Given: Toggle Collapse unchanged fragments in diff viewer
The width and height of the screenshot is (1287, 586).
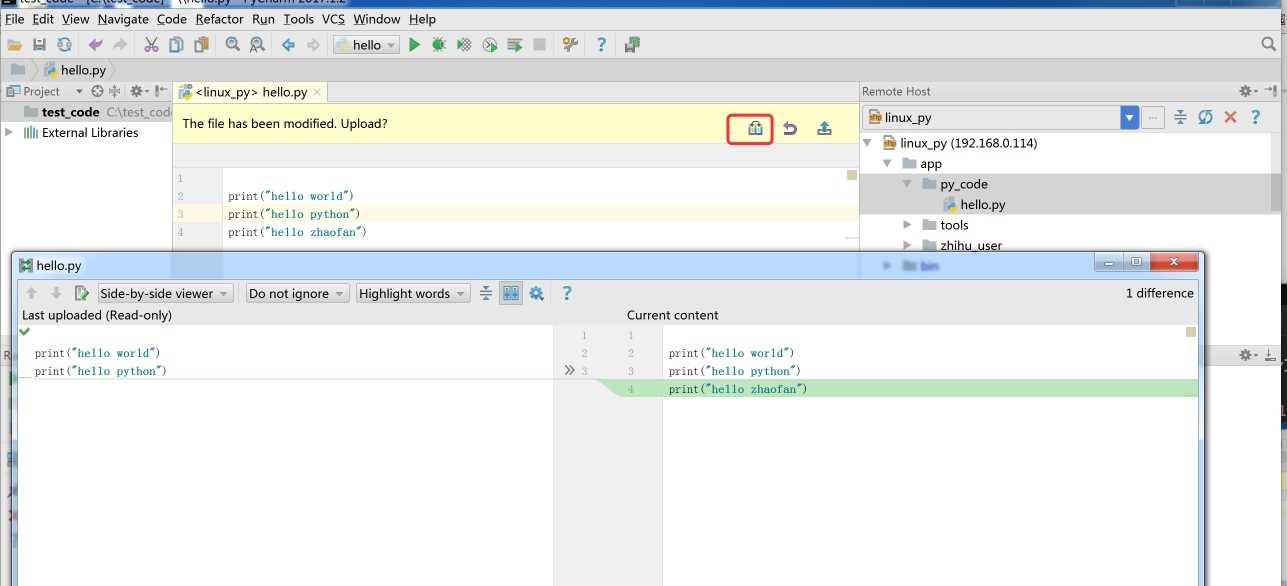Looking at the screenshot, I should coord(486,293).
